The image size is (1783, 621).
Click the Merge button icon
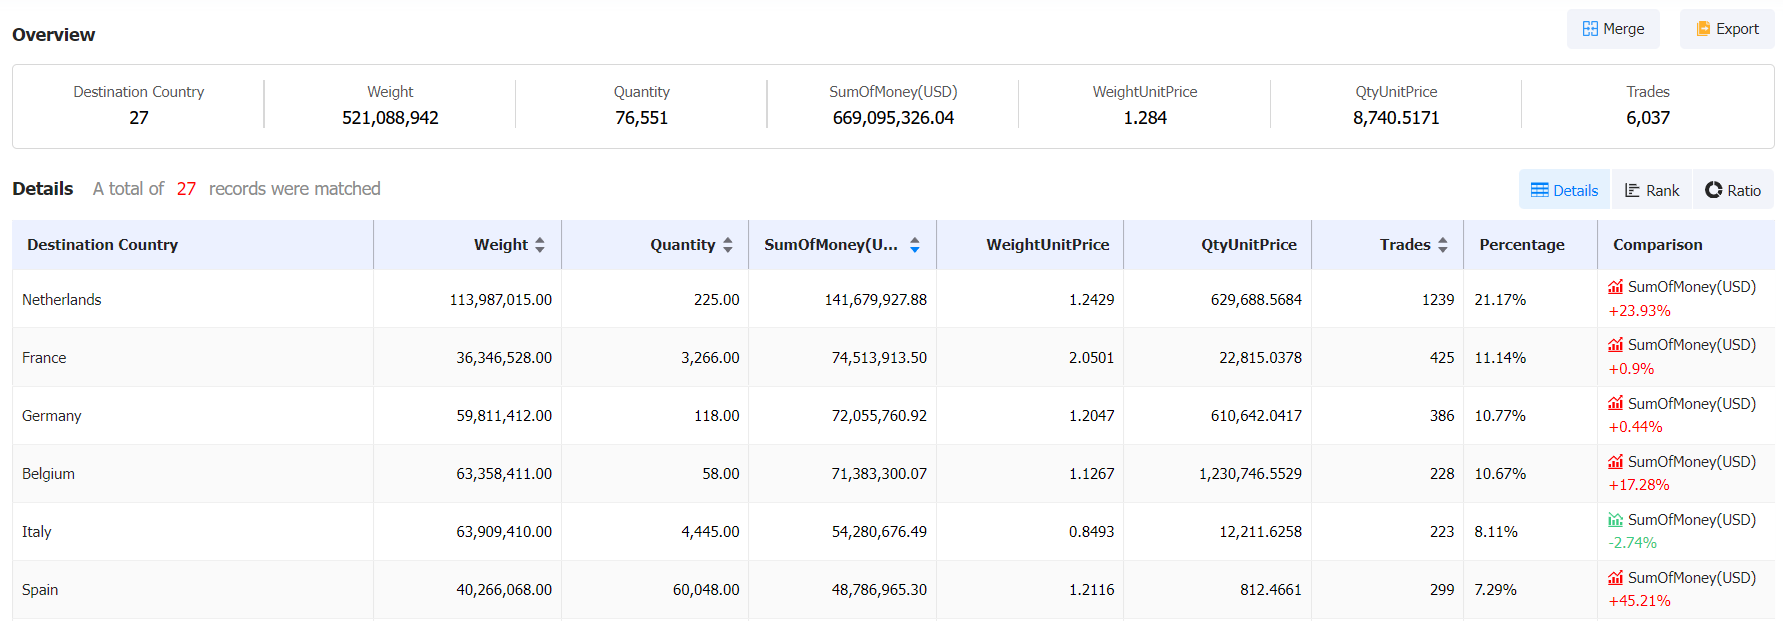coord(1589,29)
